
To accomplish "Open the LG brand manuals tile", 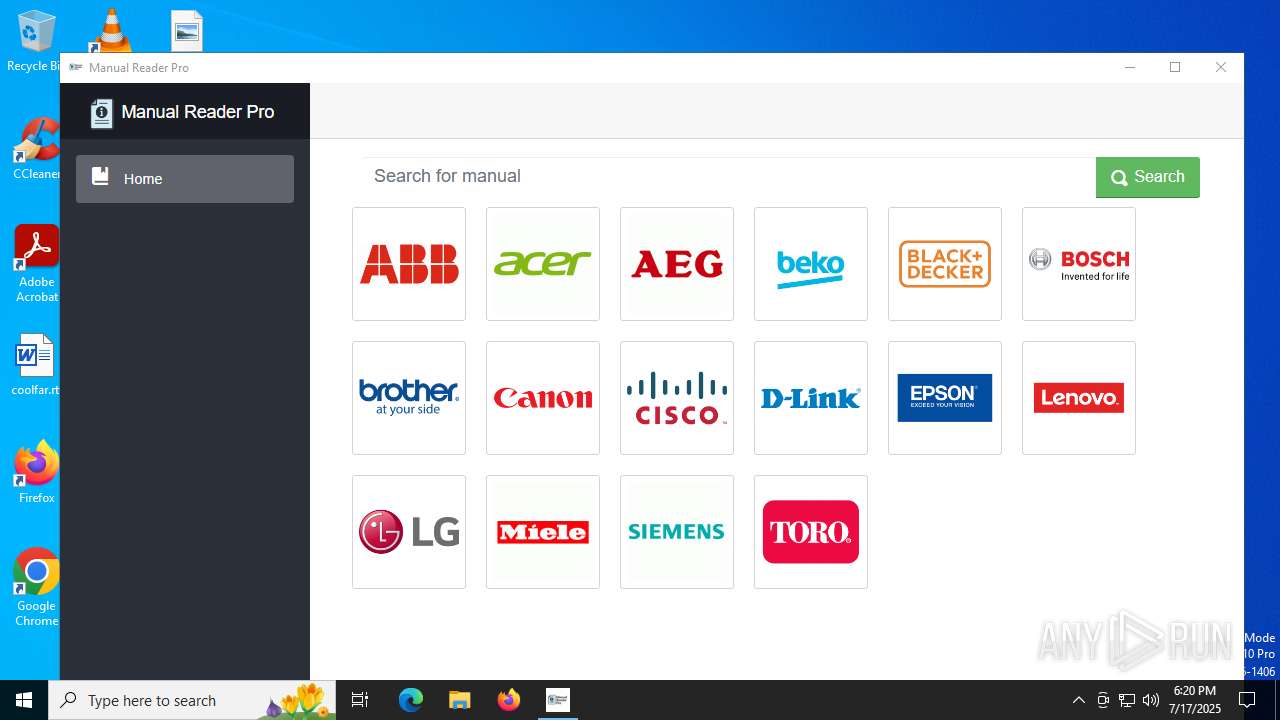I will pyautogui.click(x=409, y=532).
